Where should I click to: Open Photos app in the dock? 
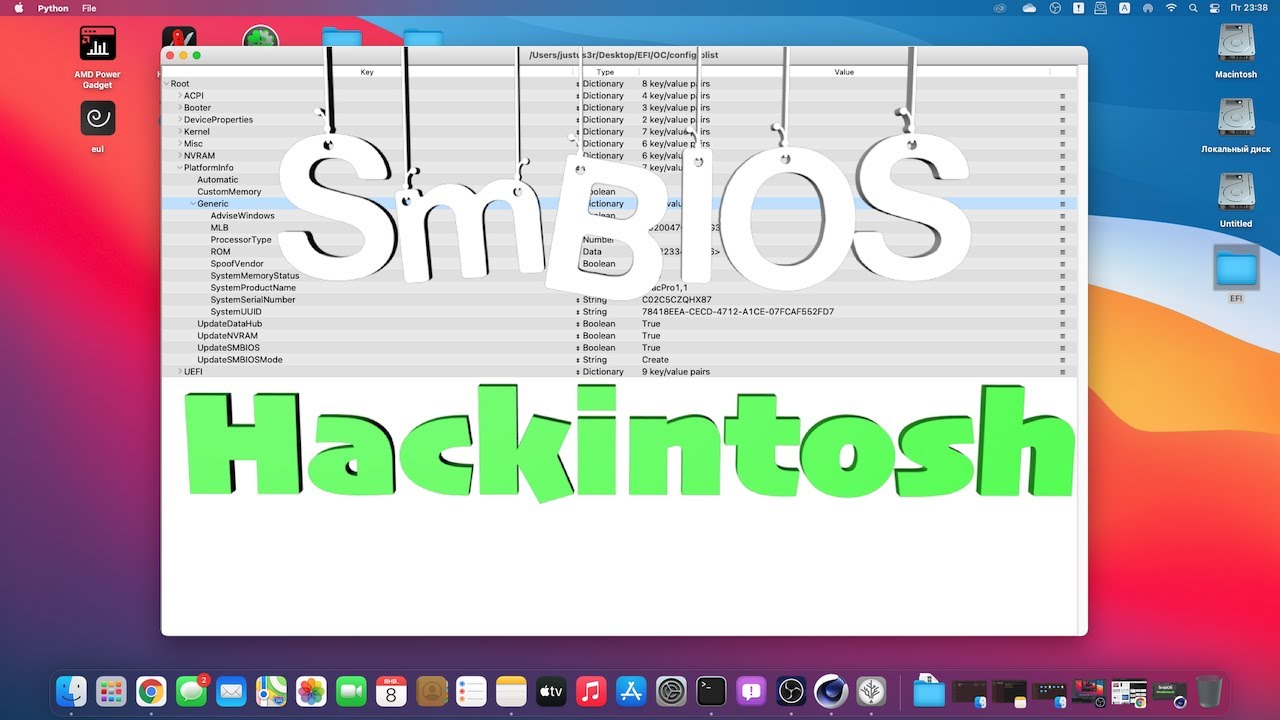click(x=311, y=691)
